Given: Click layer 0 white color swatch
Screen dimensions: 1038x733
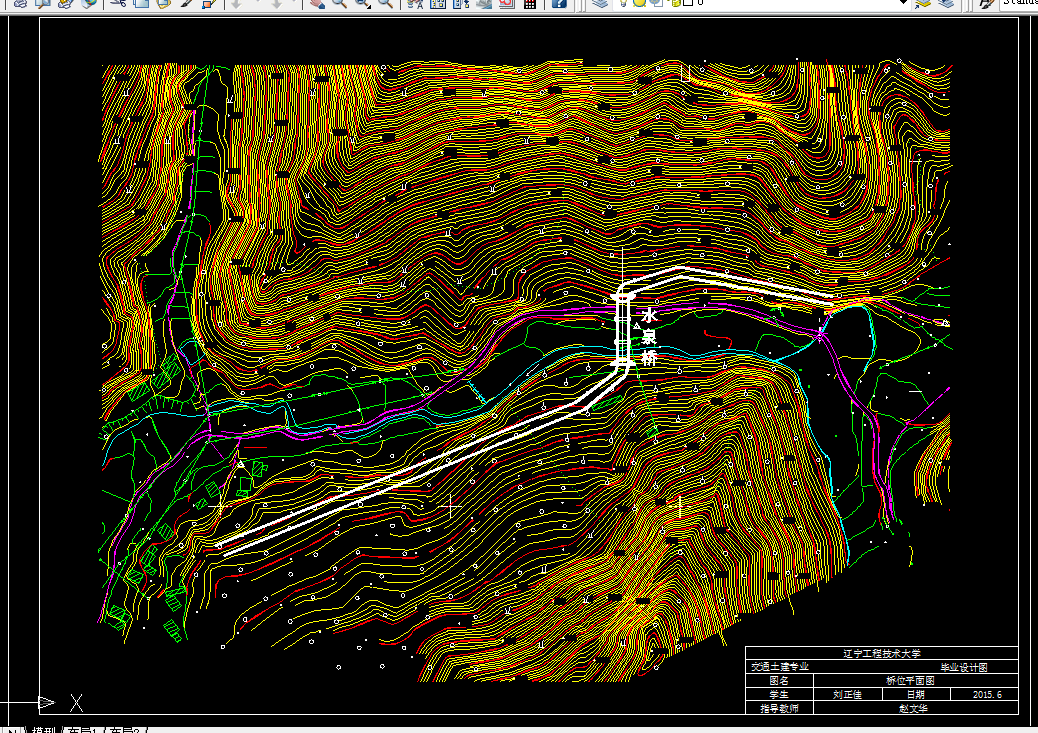Looking at the screenshot, I should pos(688,3).
